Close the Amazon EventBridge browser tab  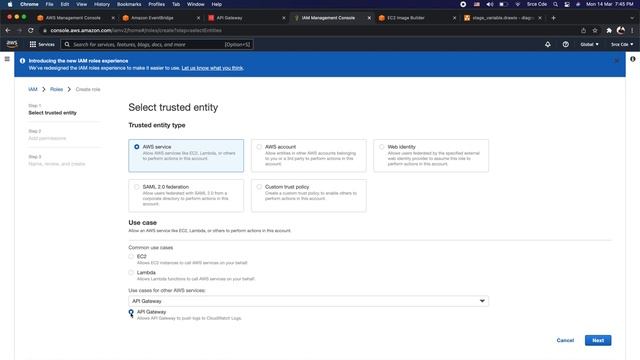click(198, 18)
